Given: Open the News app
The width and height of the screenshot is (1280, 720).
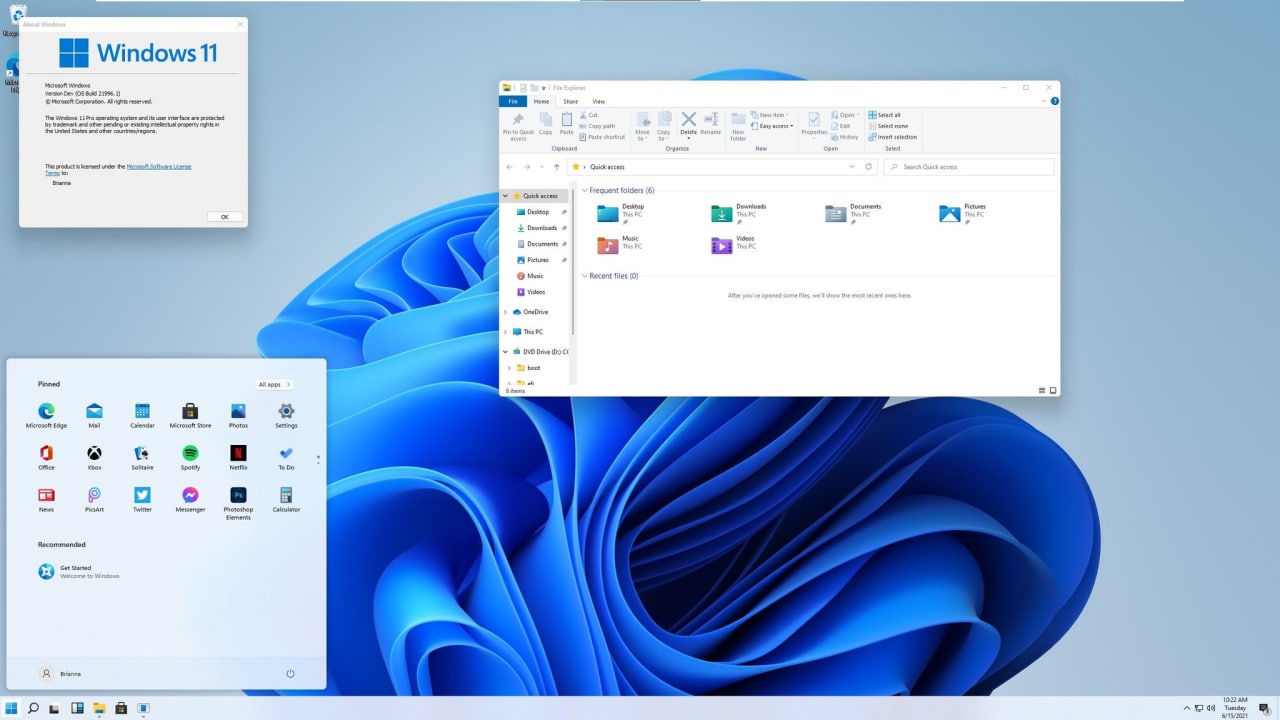Looking at the screenshot, I should pos(46,500).
